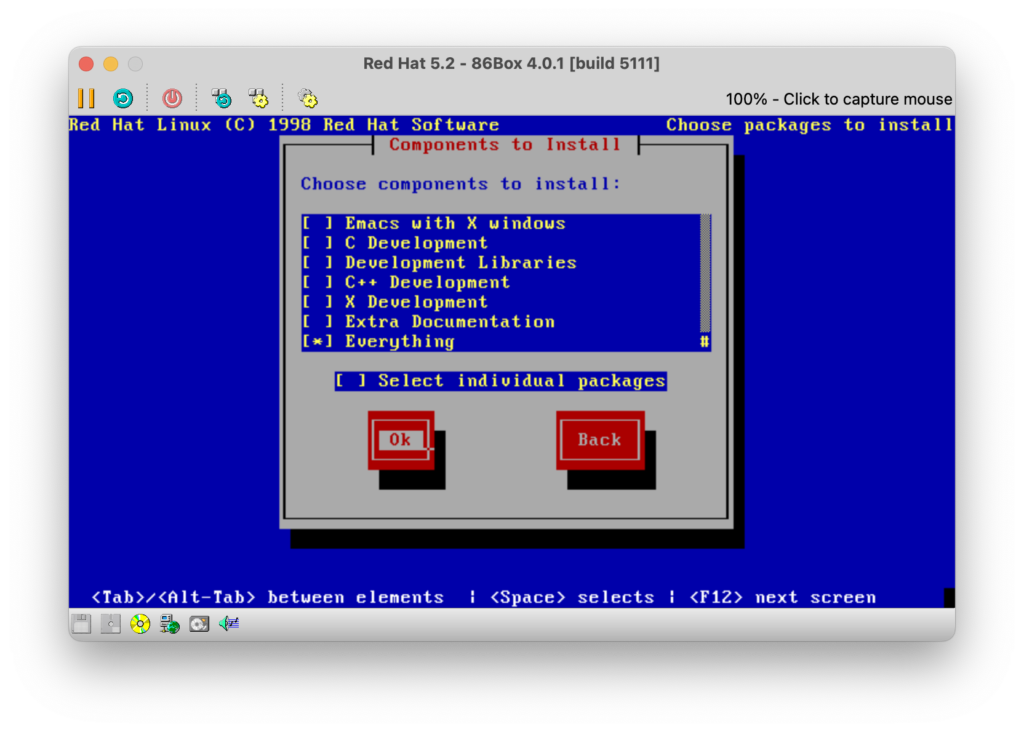This screenshot has height=732, width=1024.
Task: Enable Select individual packages option
Action: tap(501, 381)
